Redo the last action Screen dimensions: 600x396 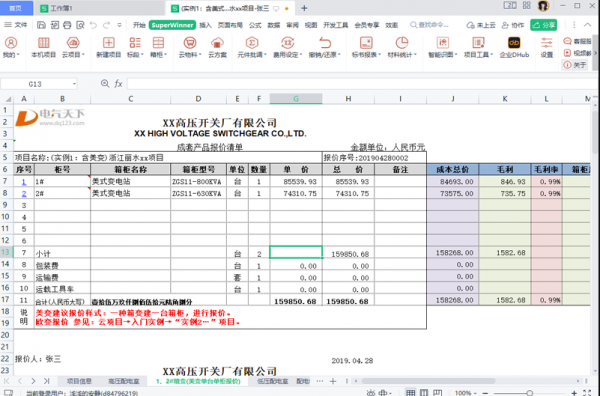point(106,25)
